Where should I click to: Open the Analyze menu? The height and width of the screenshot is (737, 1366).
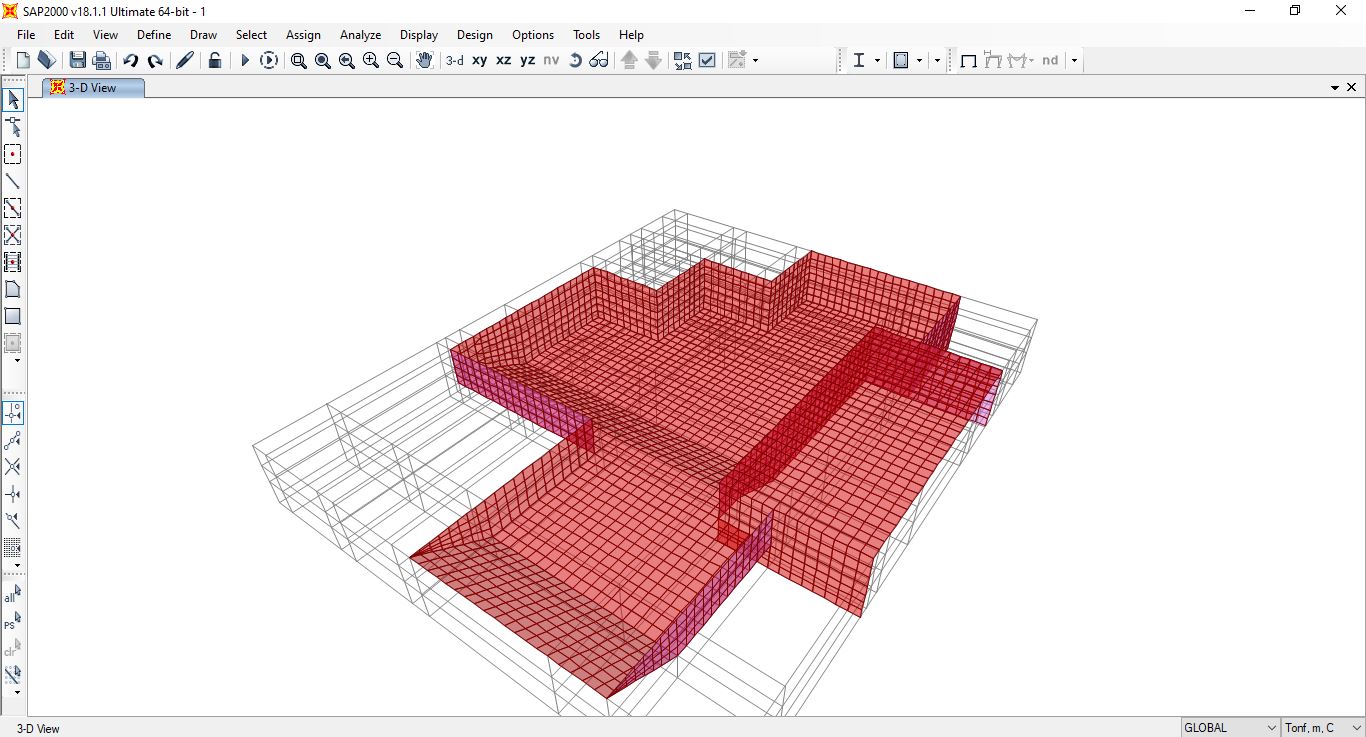coord(360,34)
